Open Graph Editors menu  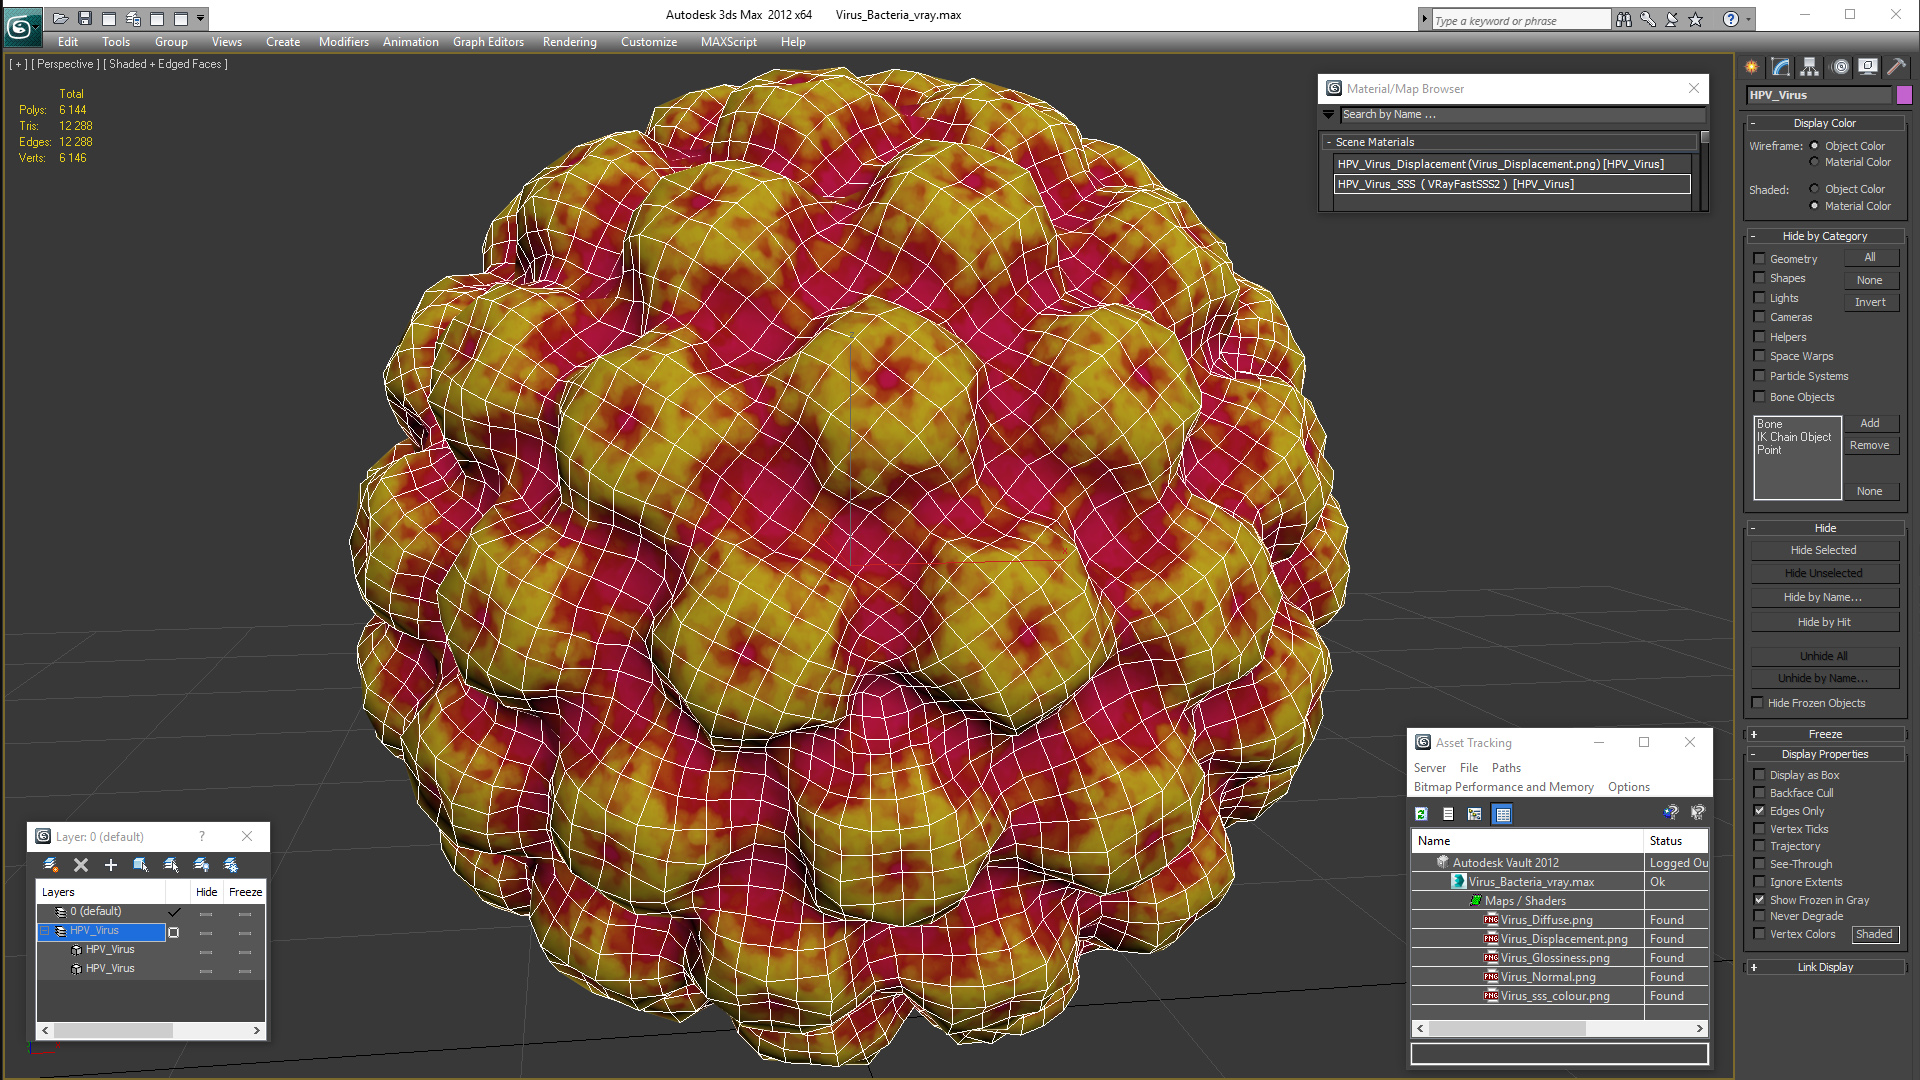488,42
